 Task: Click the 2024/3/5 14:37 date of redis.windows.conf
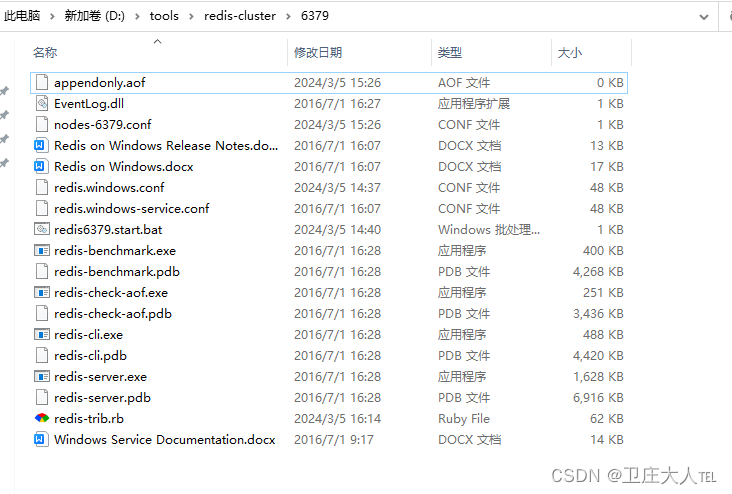338,188
